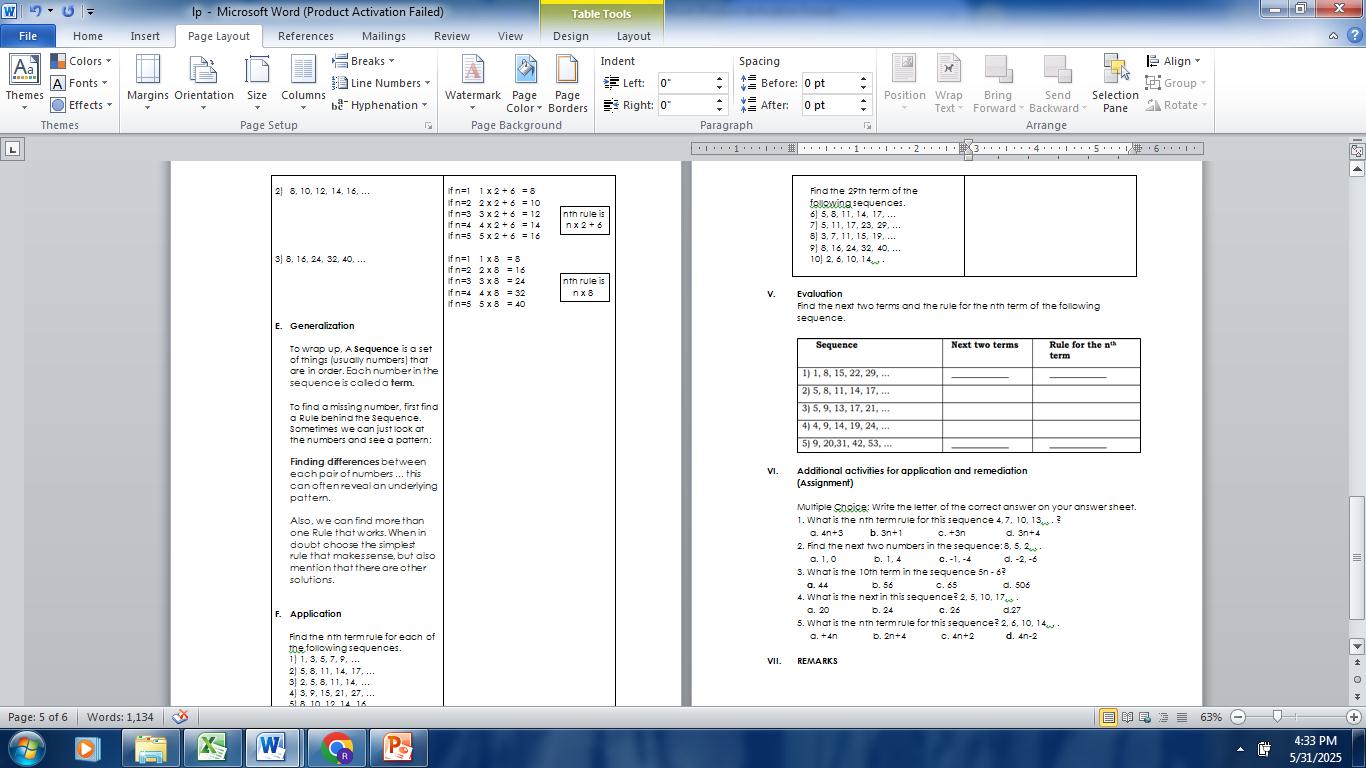Click the Indent Left input field
Screen dimensions: 1366x768
(x=685, y=83)
